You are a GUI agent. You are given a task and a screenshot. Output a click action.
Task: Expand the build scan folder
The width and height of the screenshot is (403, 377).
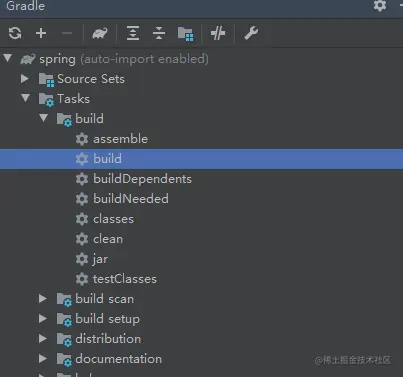pyautogui.click(x=42, y=299)
